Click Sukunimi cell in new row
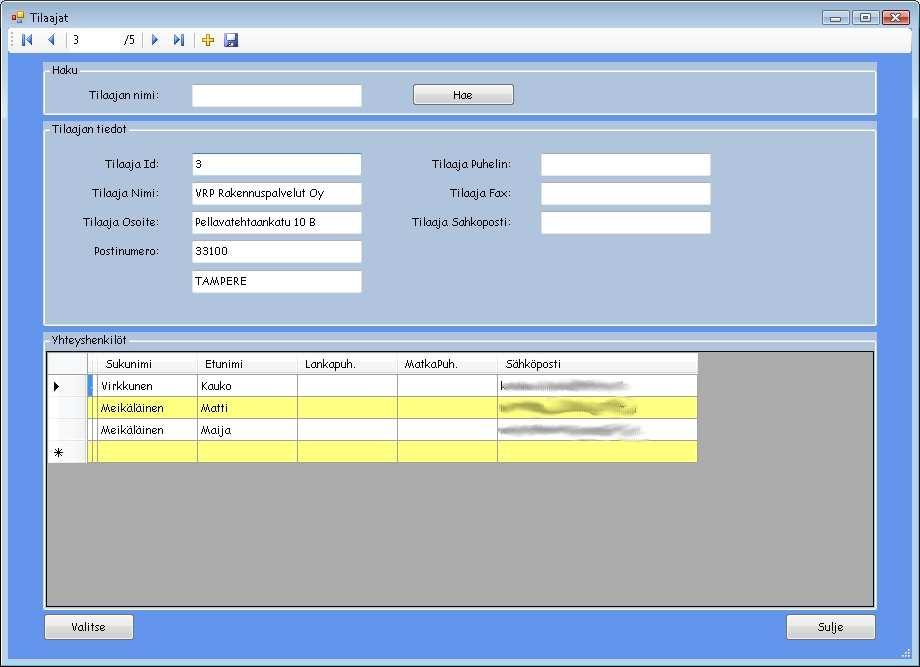 147,452
